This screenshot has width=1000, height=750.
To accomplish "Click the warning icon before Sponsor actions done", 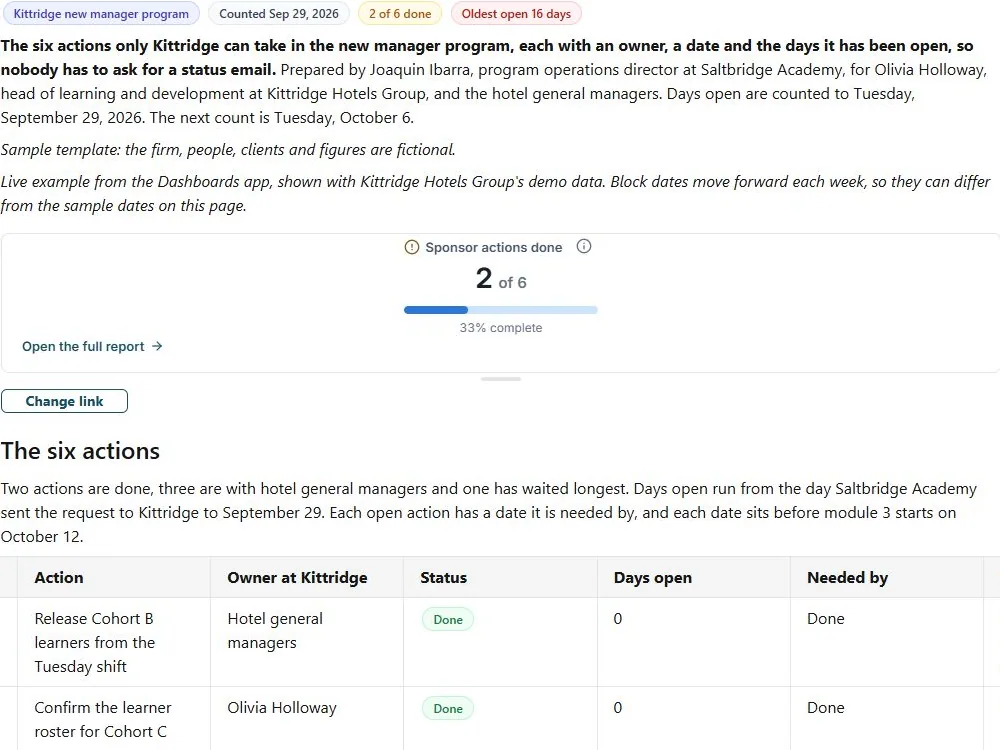I will coord(412,247).
